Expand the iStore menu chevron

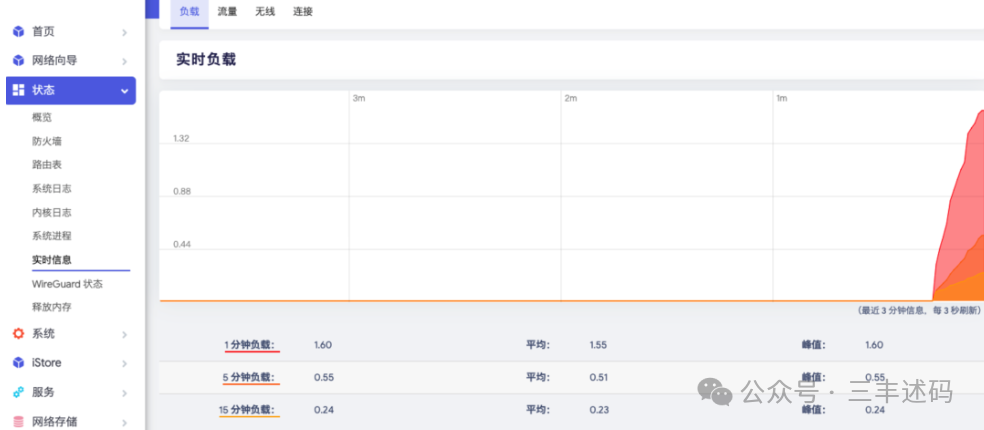click(x=124, y=363)
